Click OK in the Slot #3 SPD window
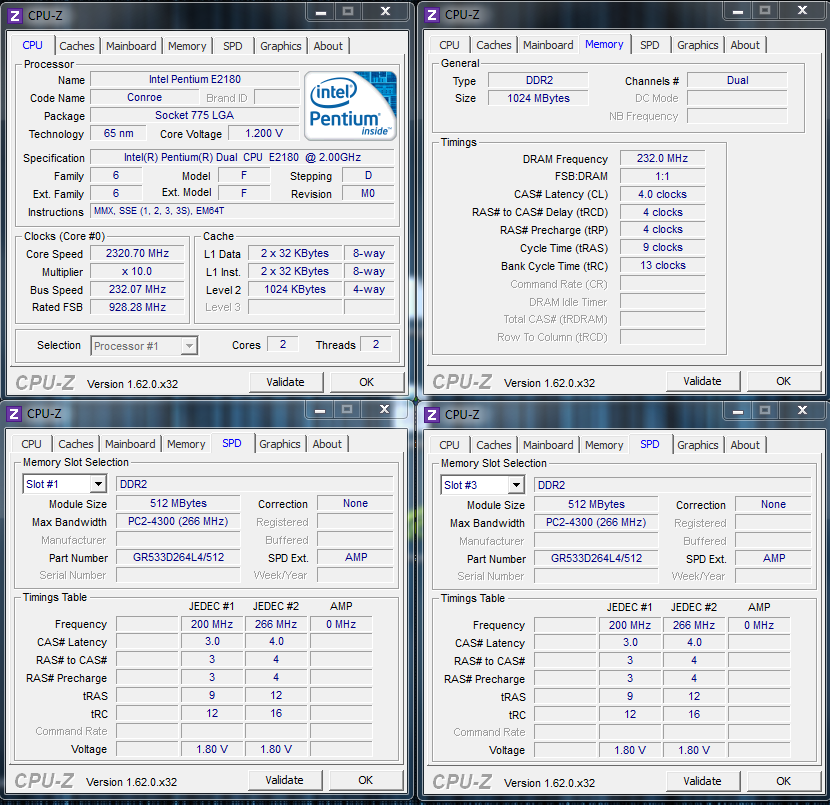The height and width of the screenshot is (805, 830). (x=783, y=781)
